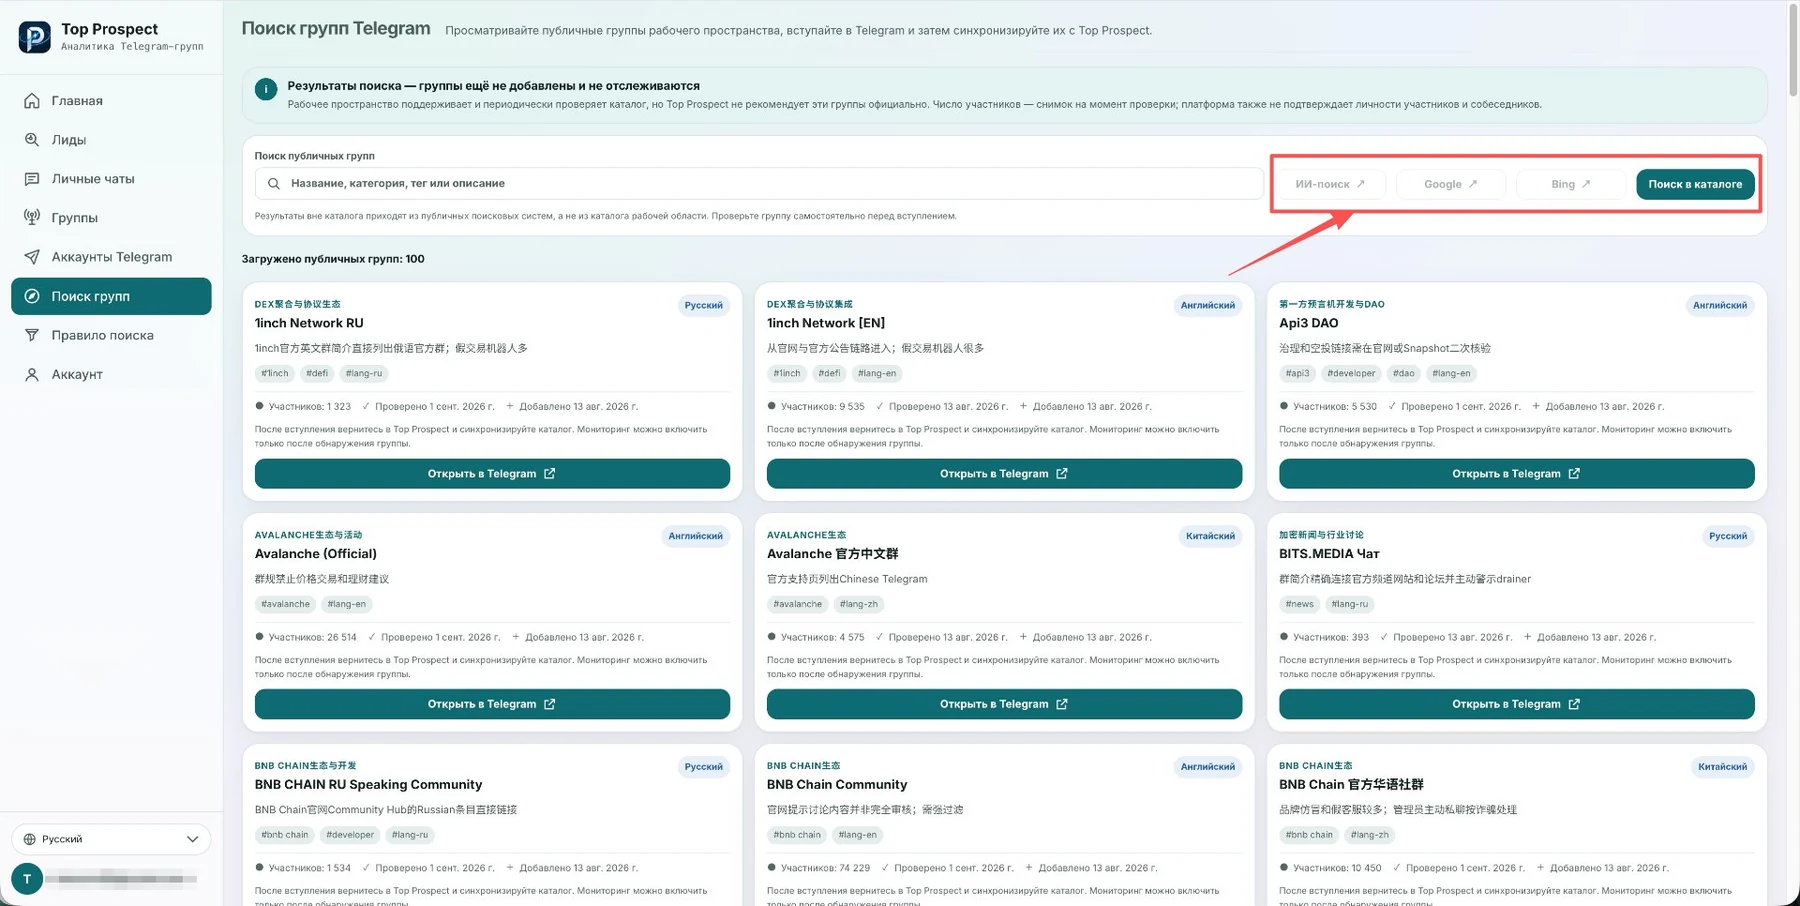Click the "Участников: 74 229" member count

coord(825,868)
